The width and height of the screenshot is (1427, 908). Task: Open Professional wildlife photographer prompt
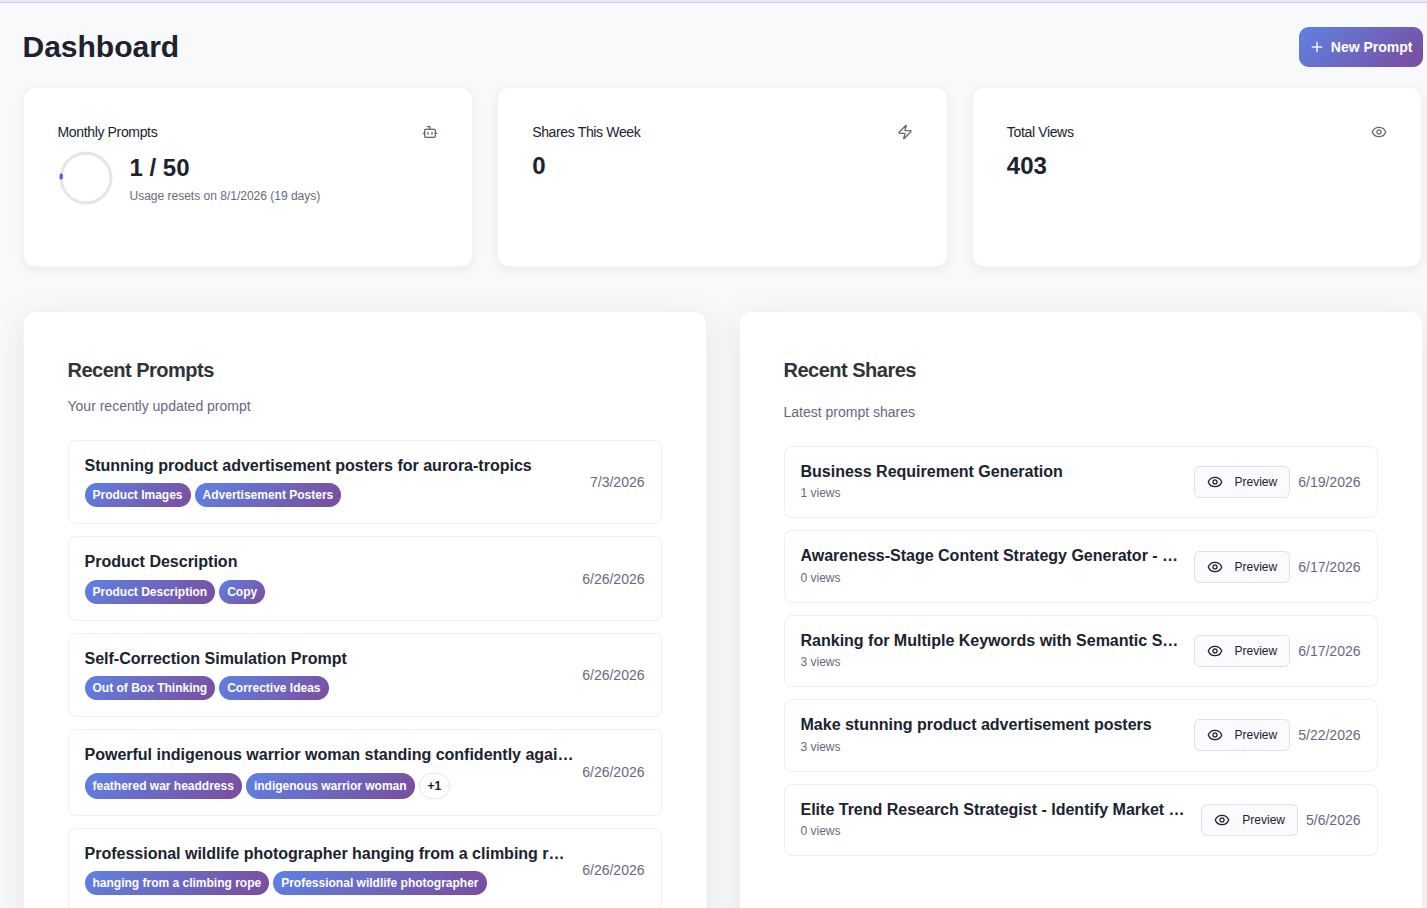pyautogui.click(x=365, y=868)
